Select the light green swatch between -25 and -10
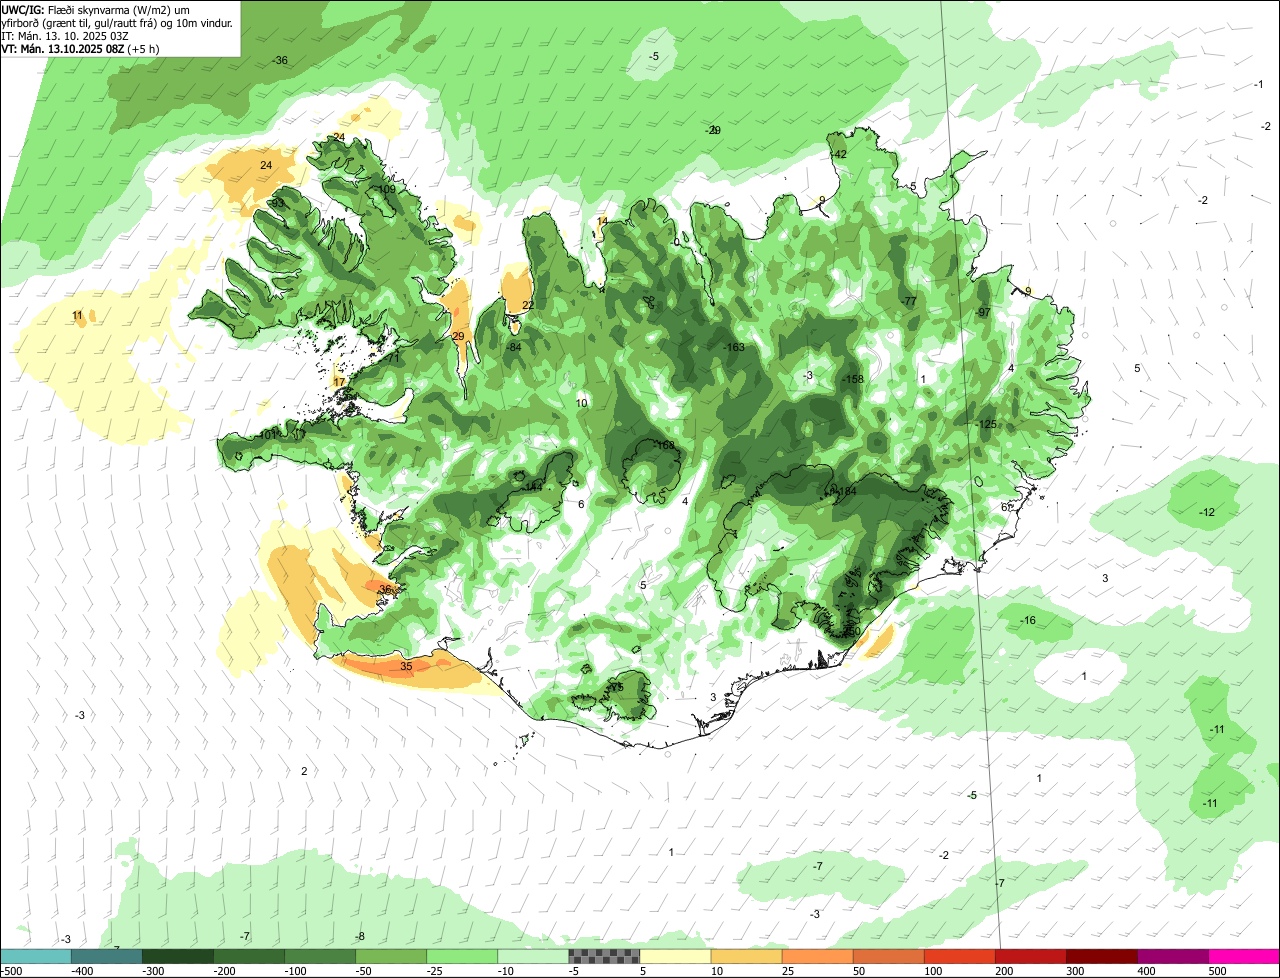 (x=462, y=956)
